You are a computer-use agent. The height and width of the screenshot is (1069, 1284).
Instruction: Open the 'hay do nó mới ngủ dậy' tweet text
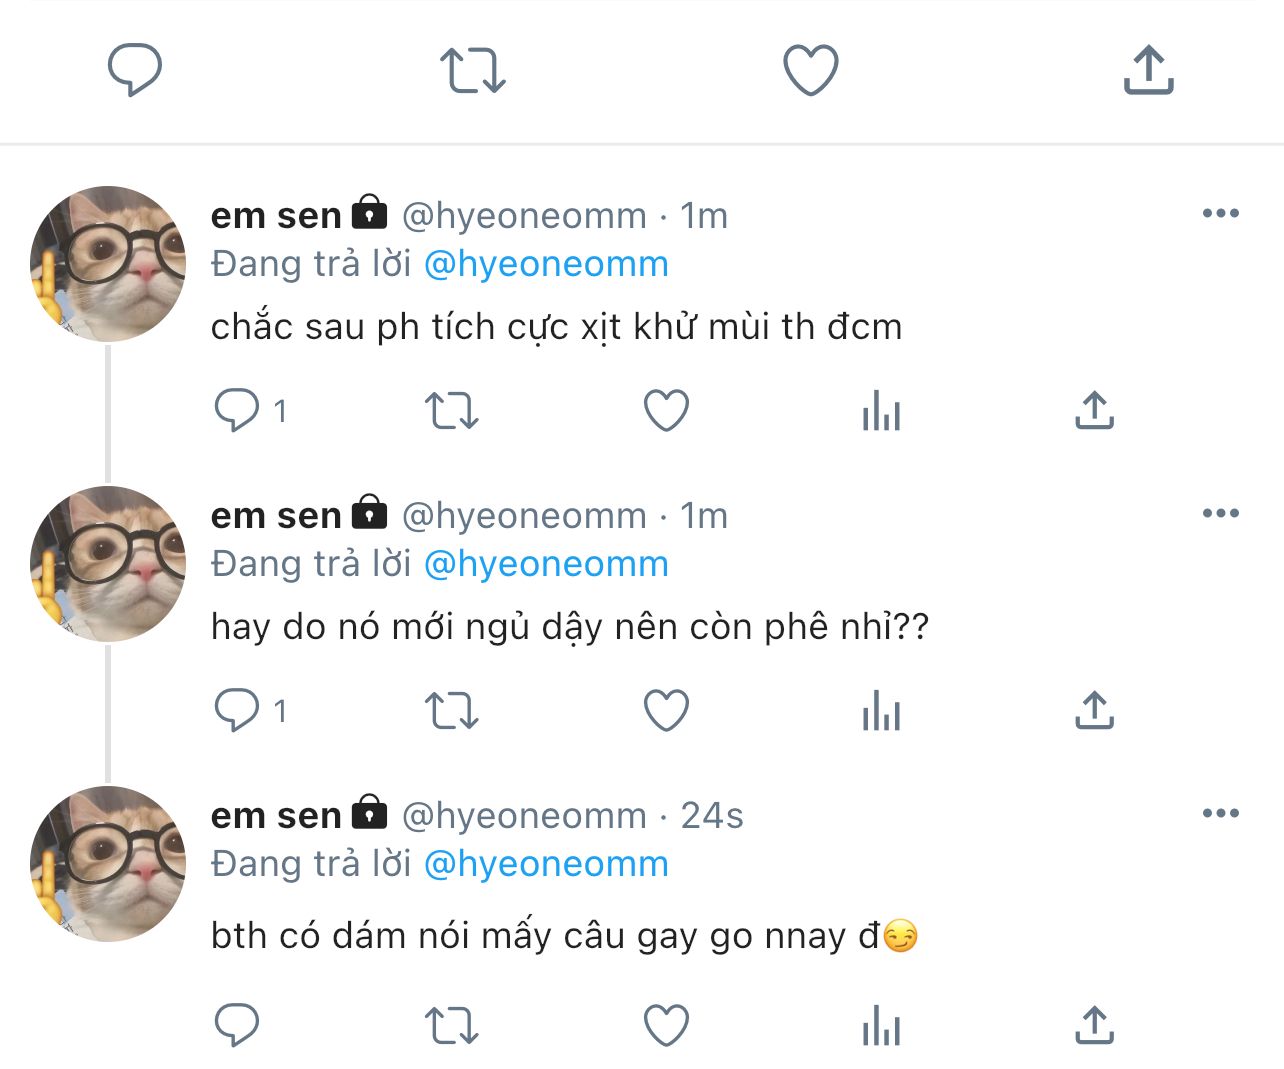click(x=570, y=627)
